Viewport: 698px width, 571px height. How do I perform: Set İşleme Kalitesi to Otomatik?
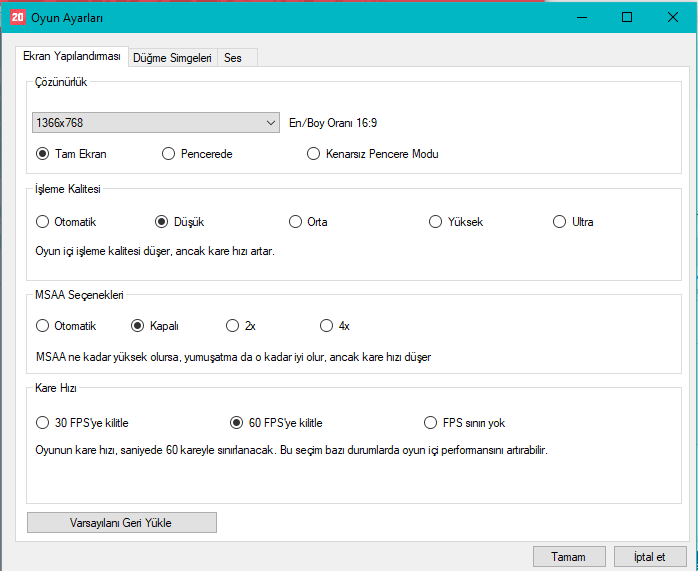(x=66, y=222)
